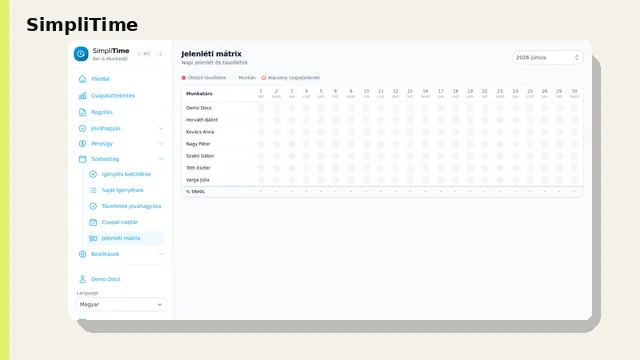
Task: Select Igénylés beküldése submenu item
Action: pyautogui.click(x=126, y=174)
